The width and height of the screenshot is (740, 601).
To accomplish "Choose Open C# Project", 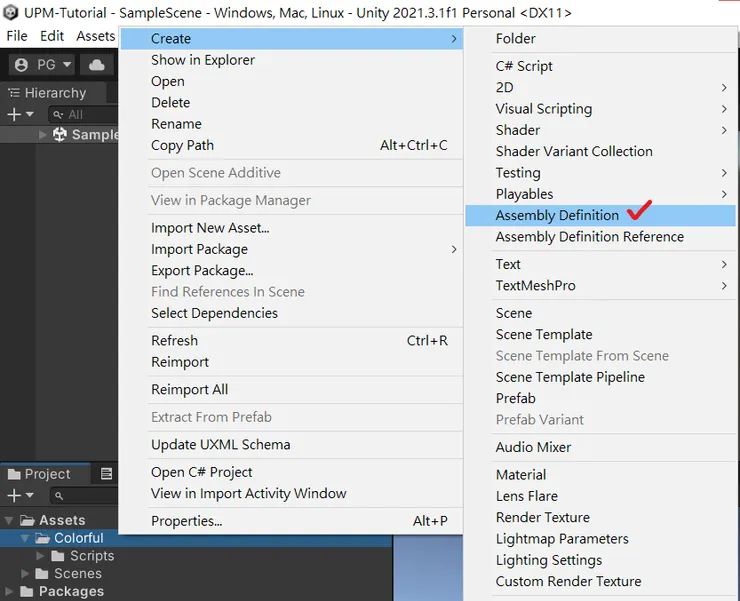I will click(x=291, y=472).
